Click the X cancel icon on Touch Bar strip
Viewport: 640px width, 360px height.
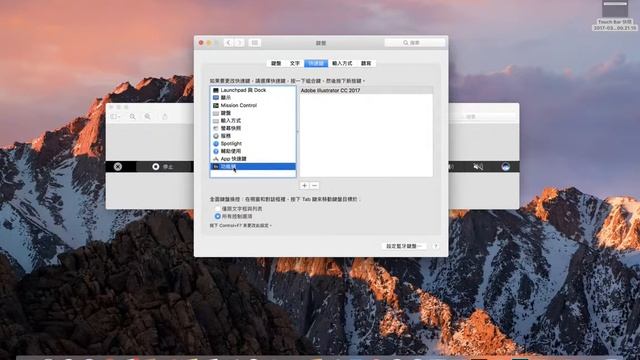pos(118,167)
